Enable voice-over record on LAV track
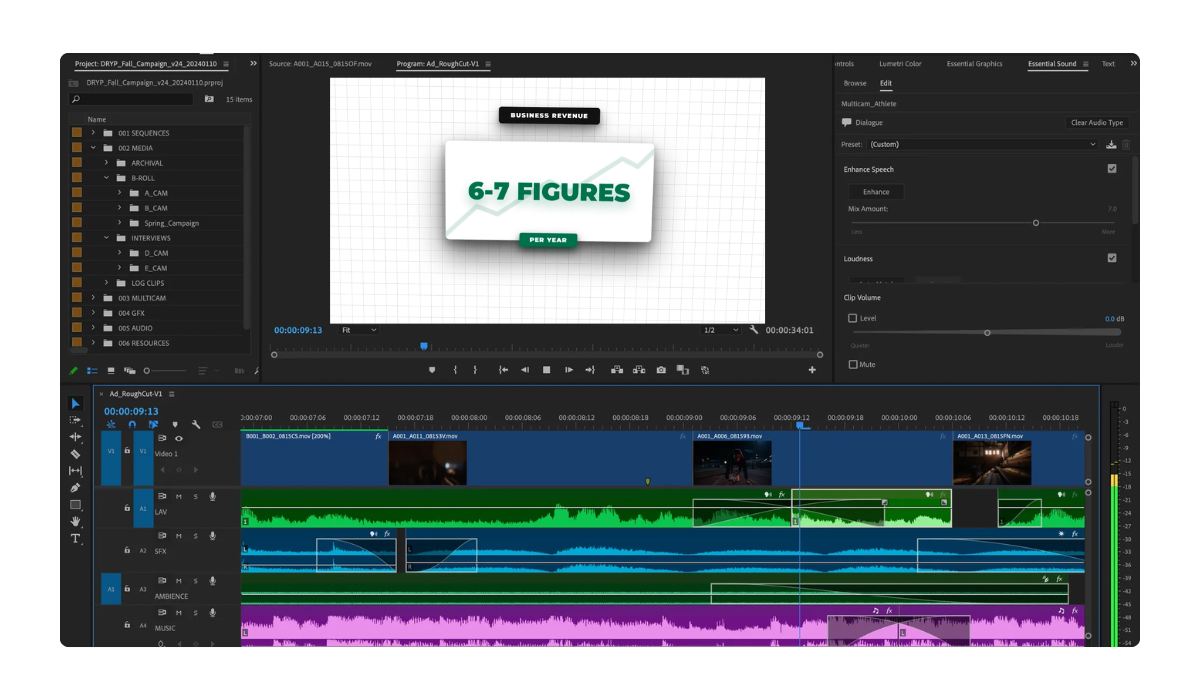Viewport: 1200px width, 700px height. click(212, 496)
